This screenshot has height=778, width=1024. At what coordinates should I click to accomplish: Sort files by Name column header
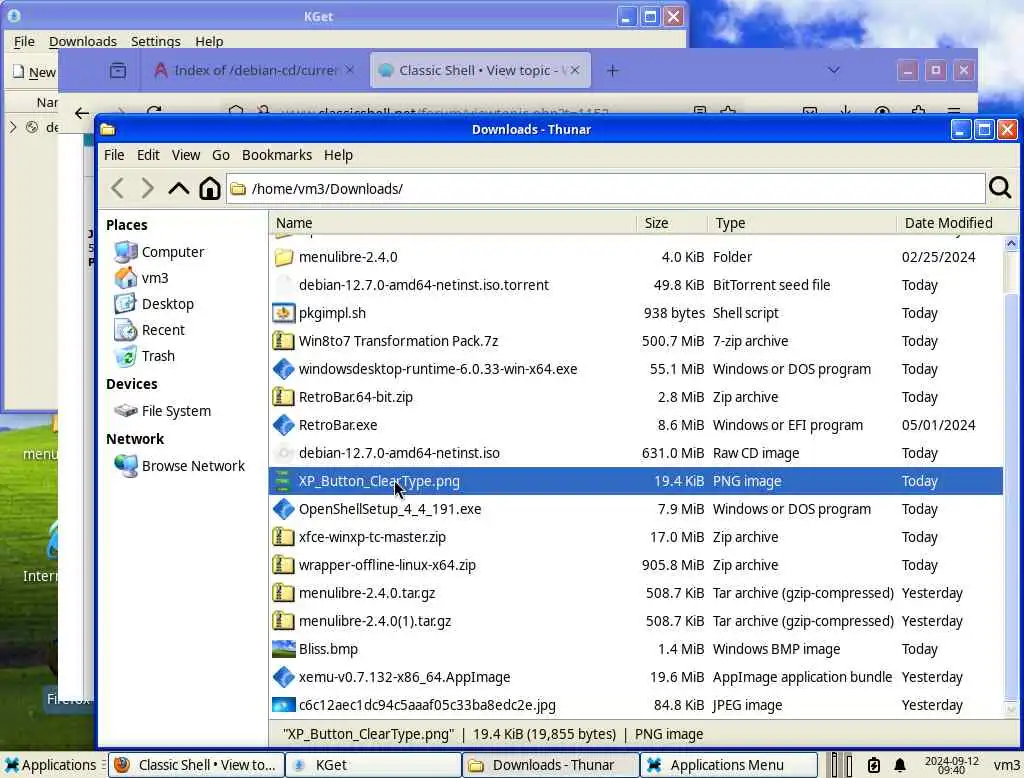pos(453,223)
